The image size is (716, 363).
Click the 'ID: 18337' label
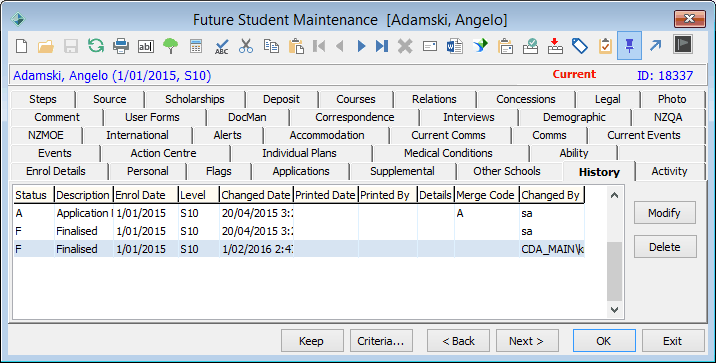click(x=665, y=75)
